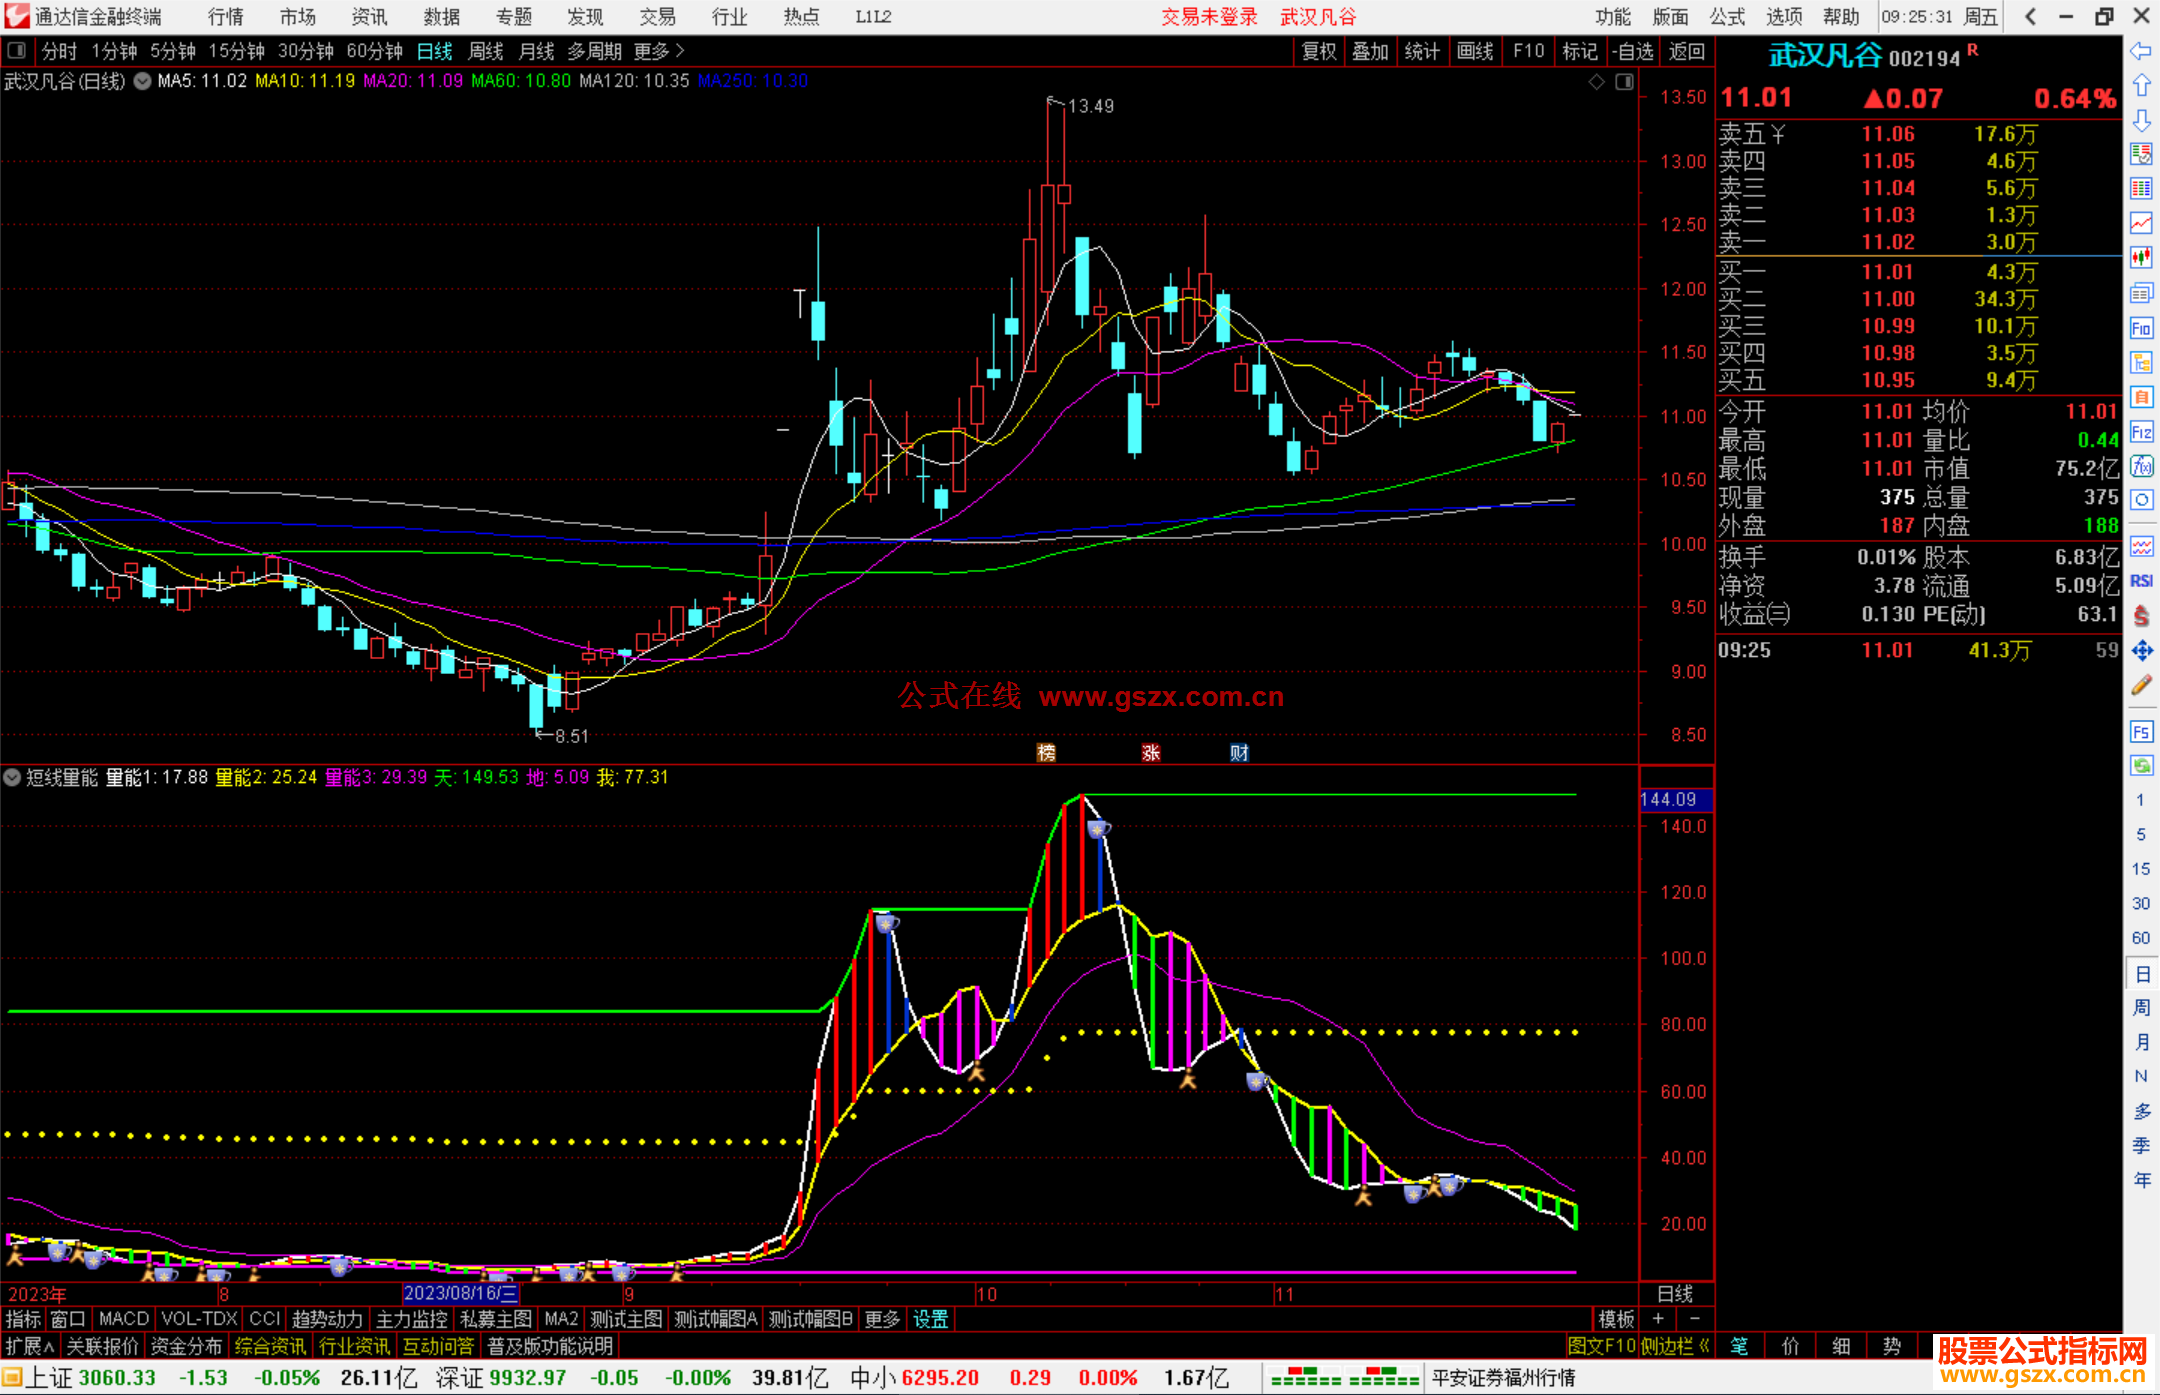Open the 公式 menu

[x=1727, y=16]
